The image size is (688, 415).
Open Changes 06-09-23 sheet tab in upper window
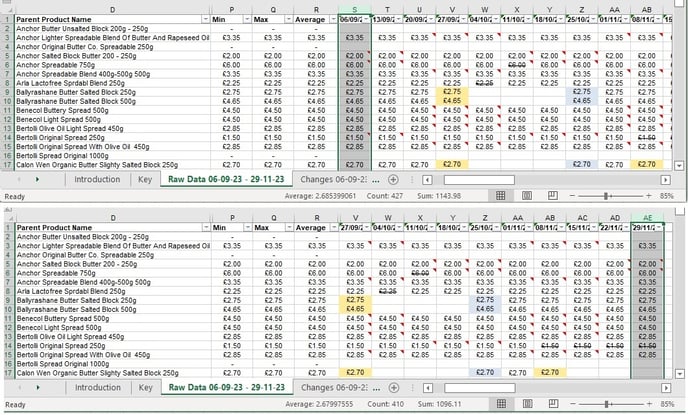click(x=333, y=179)
